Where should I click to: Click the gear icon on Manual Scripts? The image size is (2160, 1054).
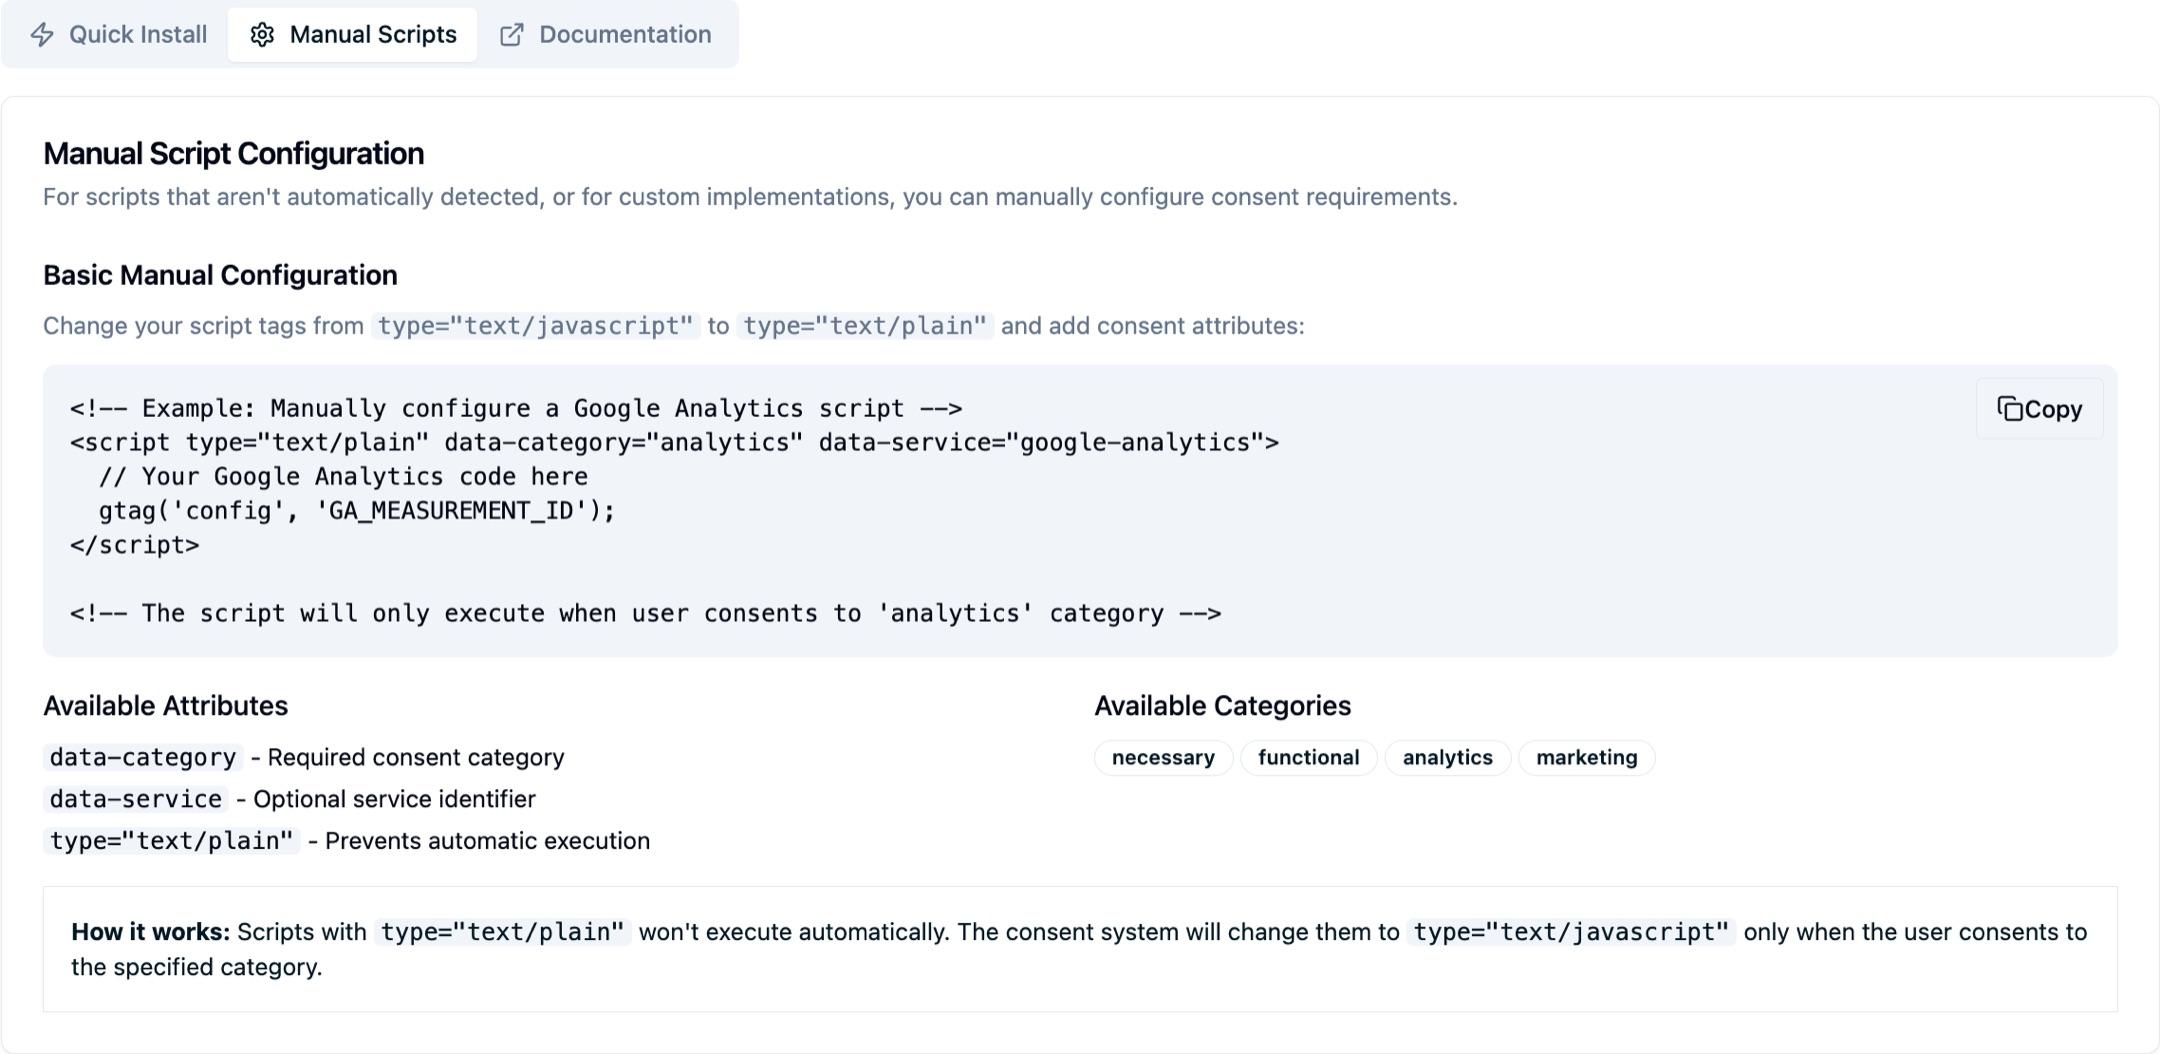pos(262,35)
